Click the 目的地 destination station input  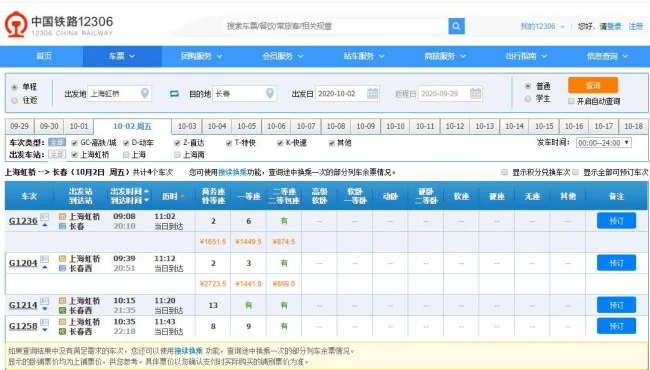tap(244, 93)
